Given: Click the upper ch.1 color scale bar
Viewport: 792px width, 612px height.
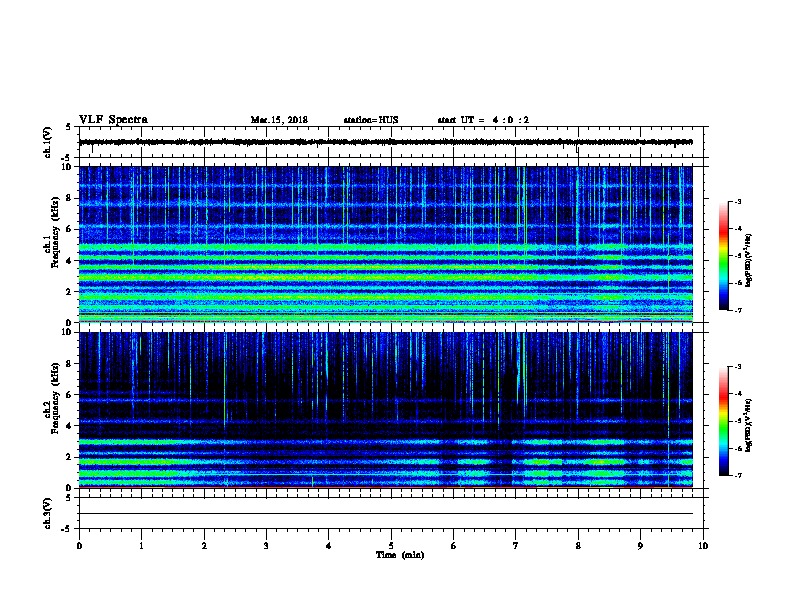Looking at the screenshot, I should pyautogui.click(x=723, y=256).
